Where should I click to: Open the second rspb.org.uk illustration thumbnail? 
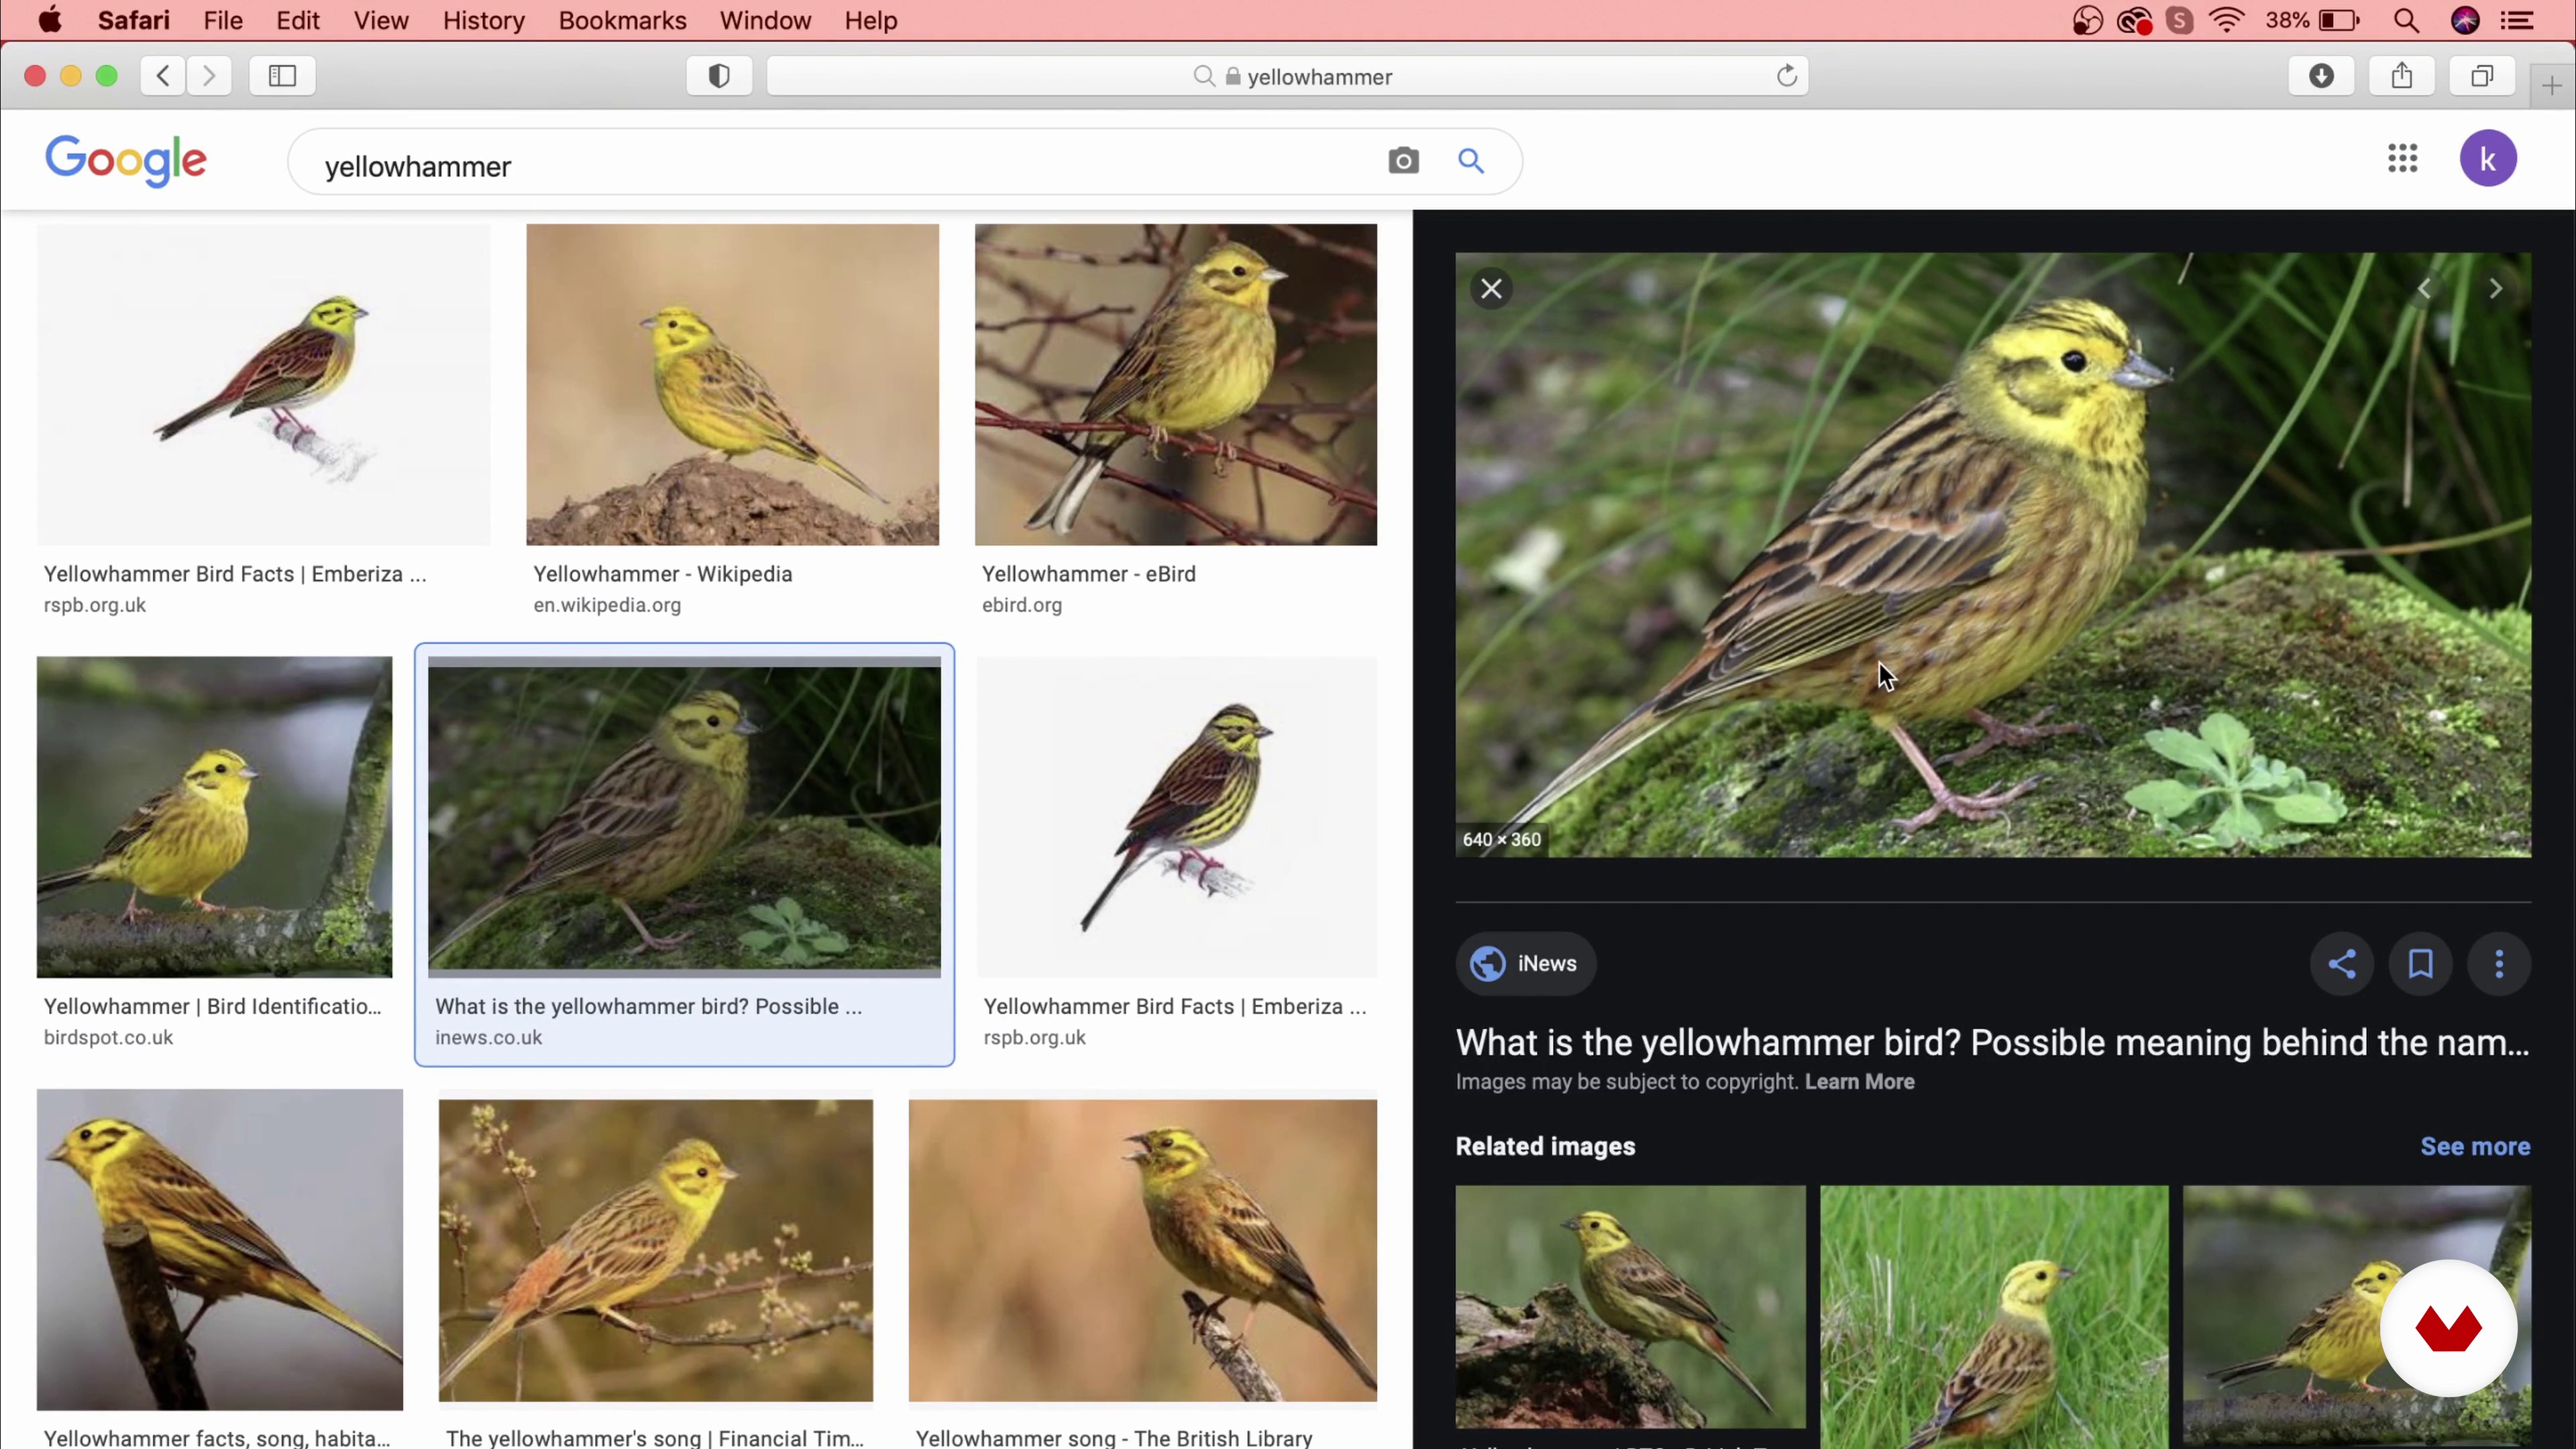click(x=1176, y=817)
